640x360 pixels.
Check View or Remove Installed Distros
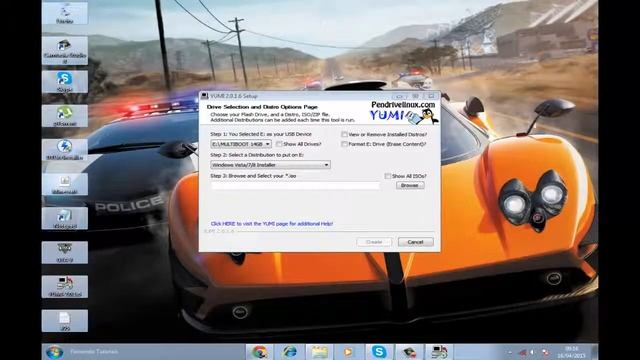click(344, 134)
